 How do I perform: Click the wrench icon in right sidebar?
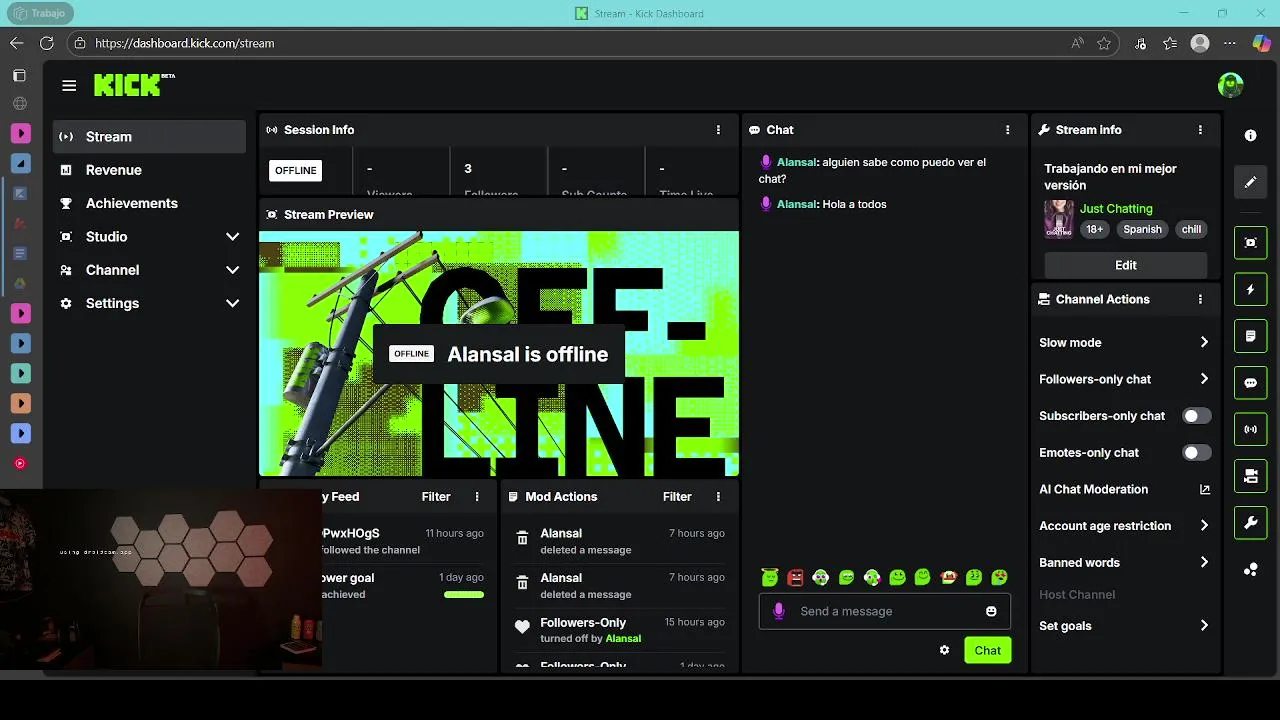(x=1250, y=522)
